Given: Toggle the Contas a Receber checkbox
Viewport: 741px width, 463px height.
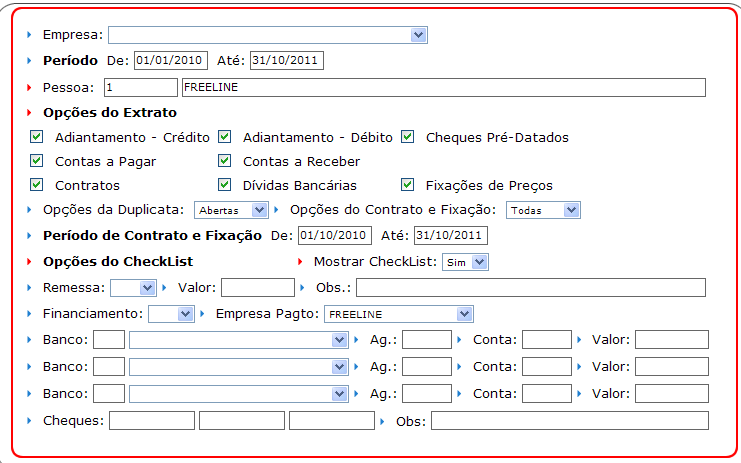Looking at the screenshot, I should tap(225, 161).
